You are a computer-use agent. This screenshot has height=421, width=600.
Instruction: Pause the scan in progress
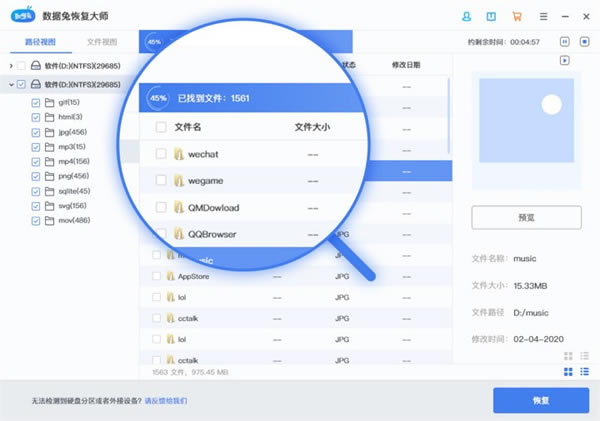click(565, 41)
